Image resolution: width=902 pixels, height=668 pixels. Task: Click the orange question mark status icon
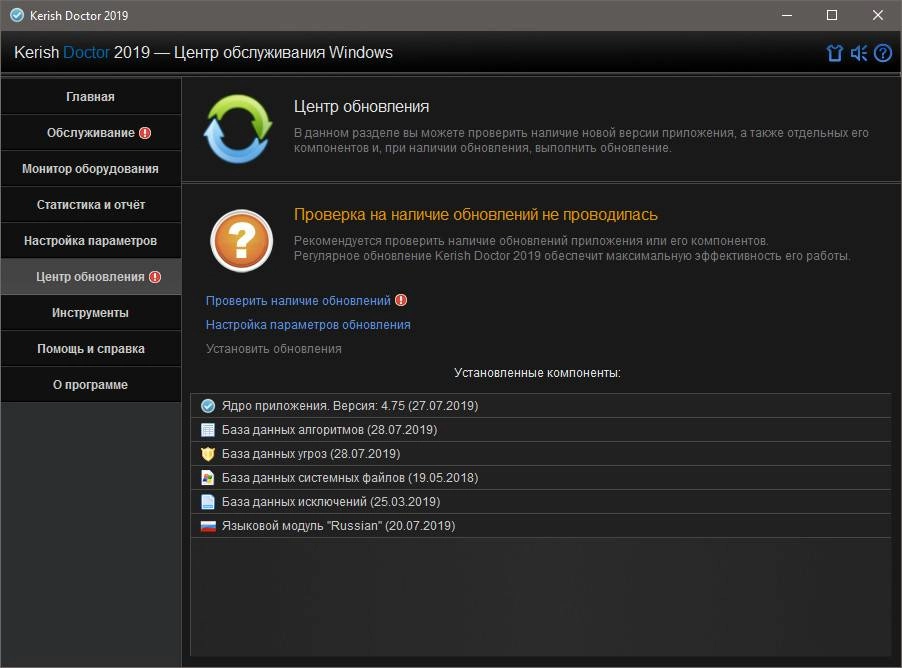[x=242, y=241]
